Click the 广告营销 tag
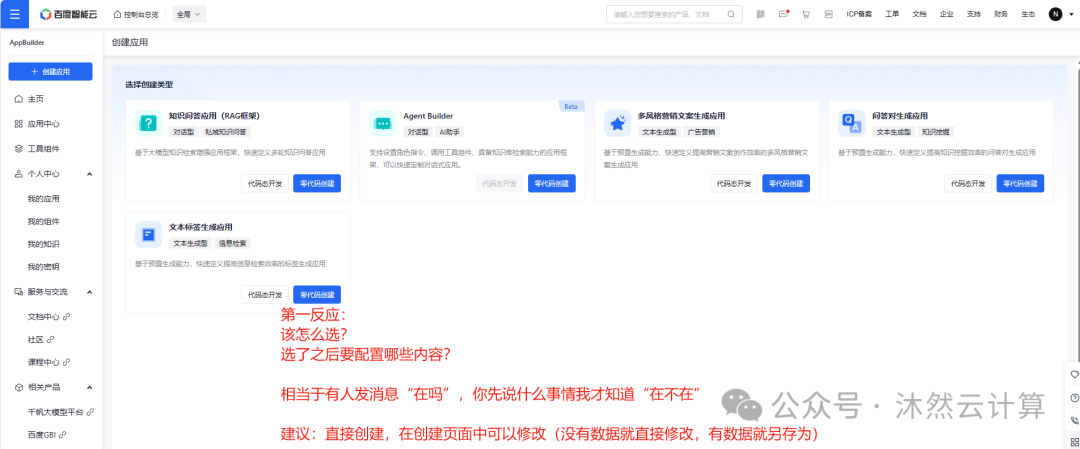This screenshot has height=449, width=1080. 701,132
